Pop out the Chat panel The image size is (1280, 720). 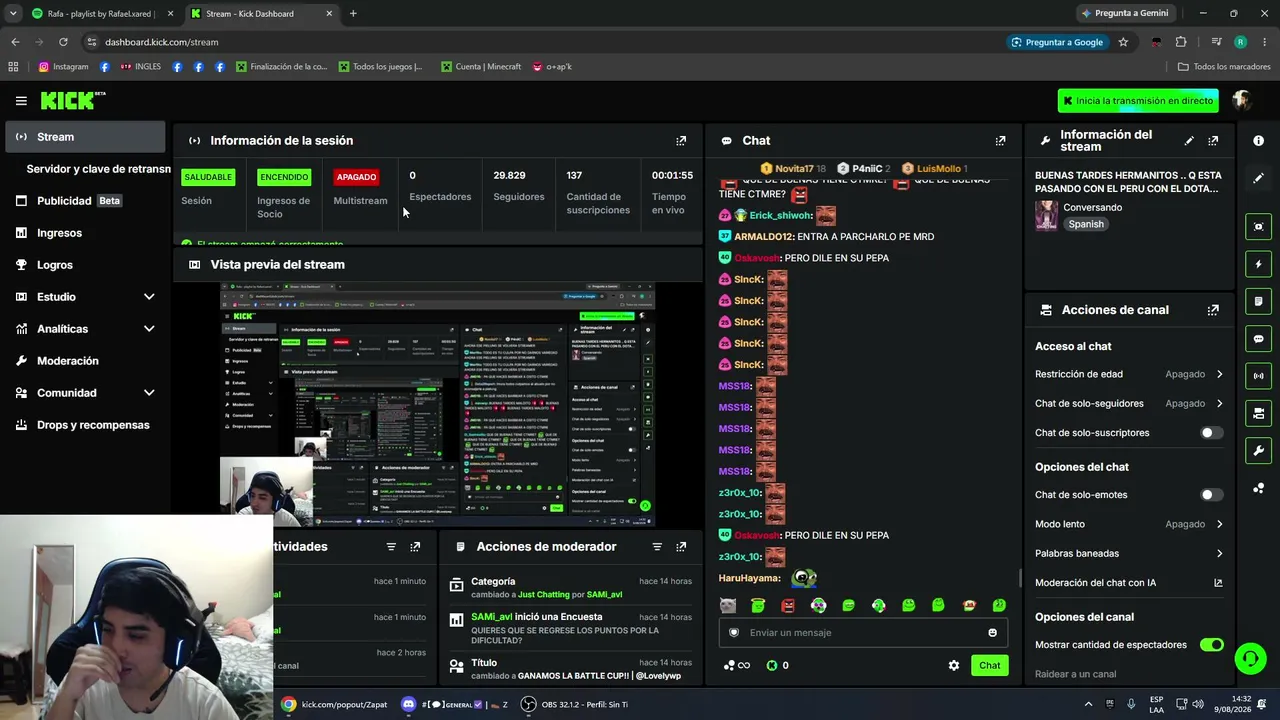coord(1000,141)
